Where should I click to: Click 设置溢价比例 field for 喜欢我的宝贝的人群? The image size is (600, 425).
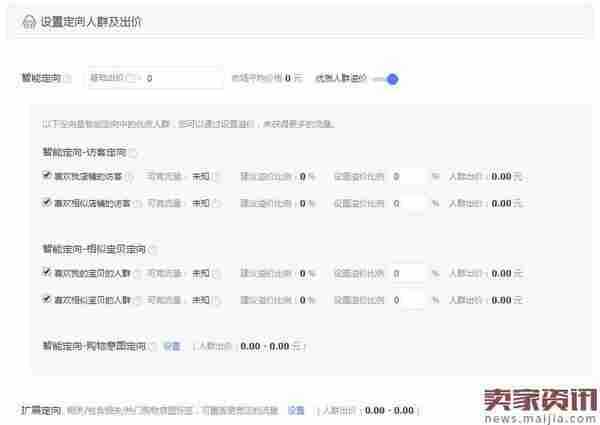pos(408,273)
